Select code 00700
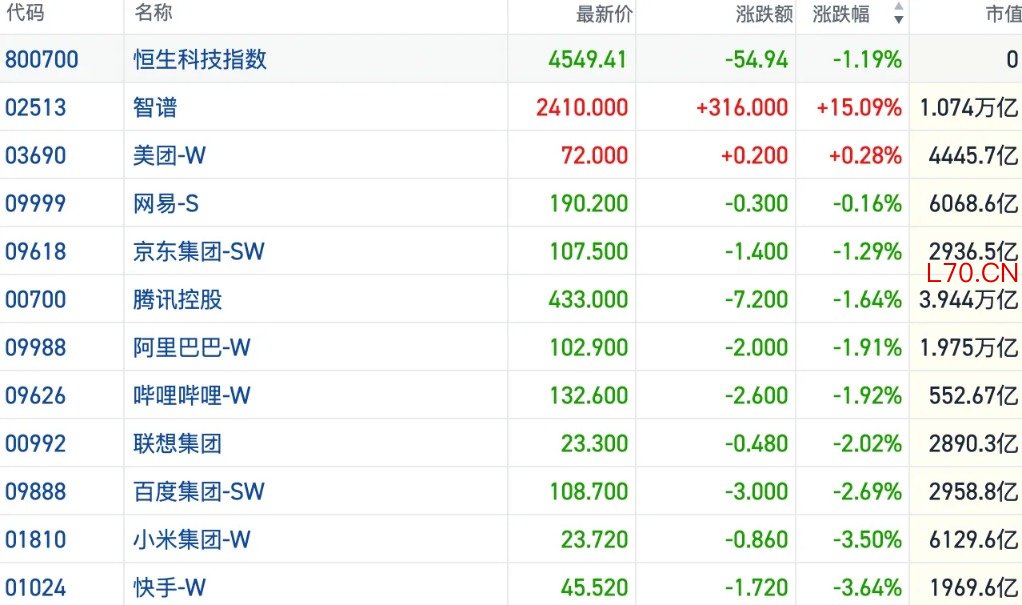1022x605 pixels. (x=35, y=300)
